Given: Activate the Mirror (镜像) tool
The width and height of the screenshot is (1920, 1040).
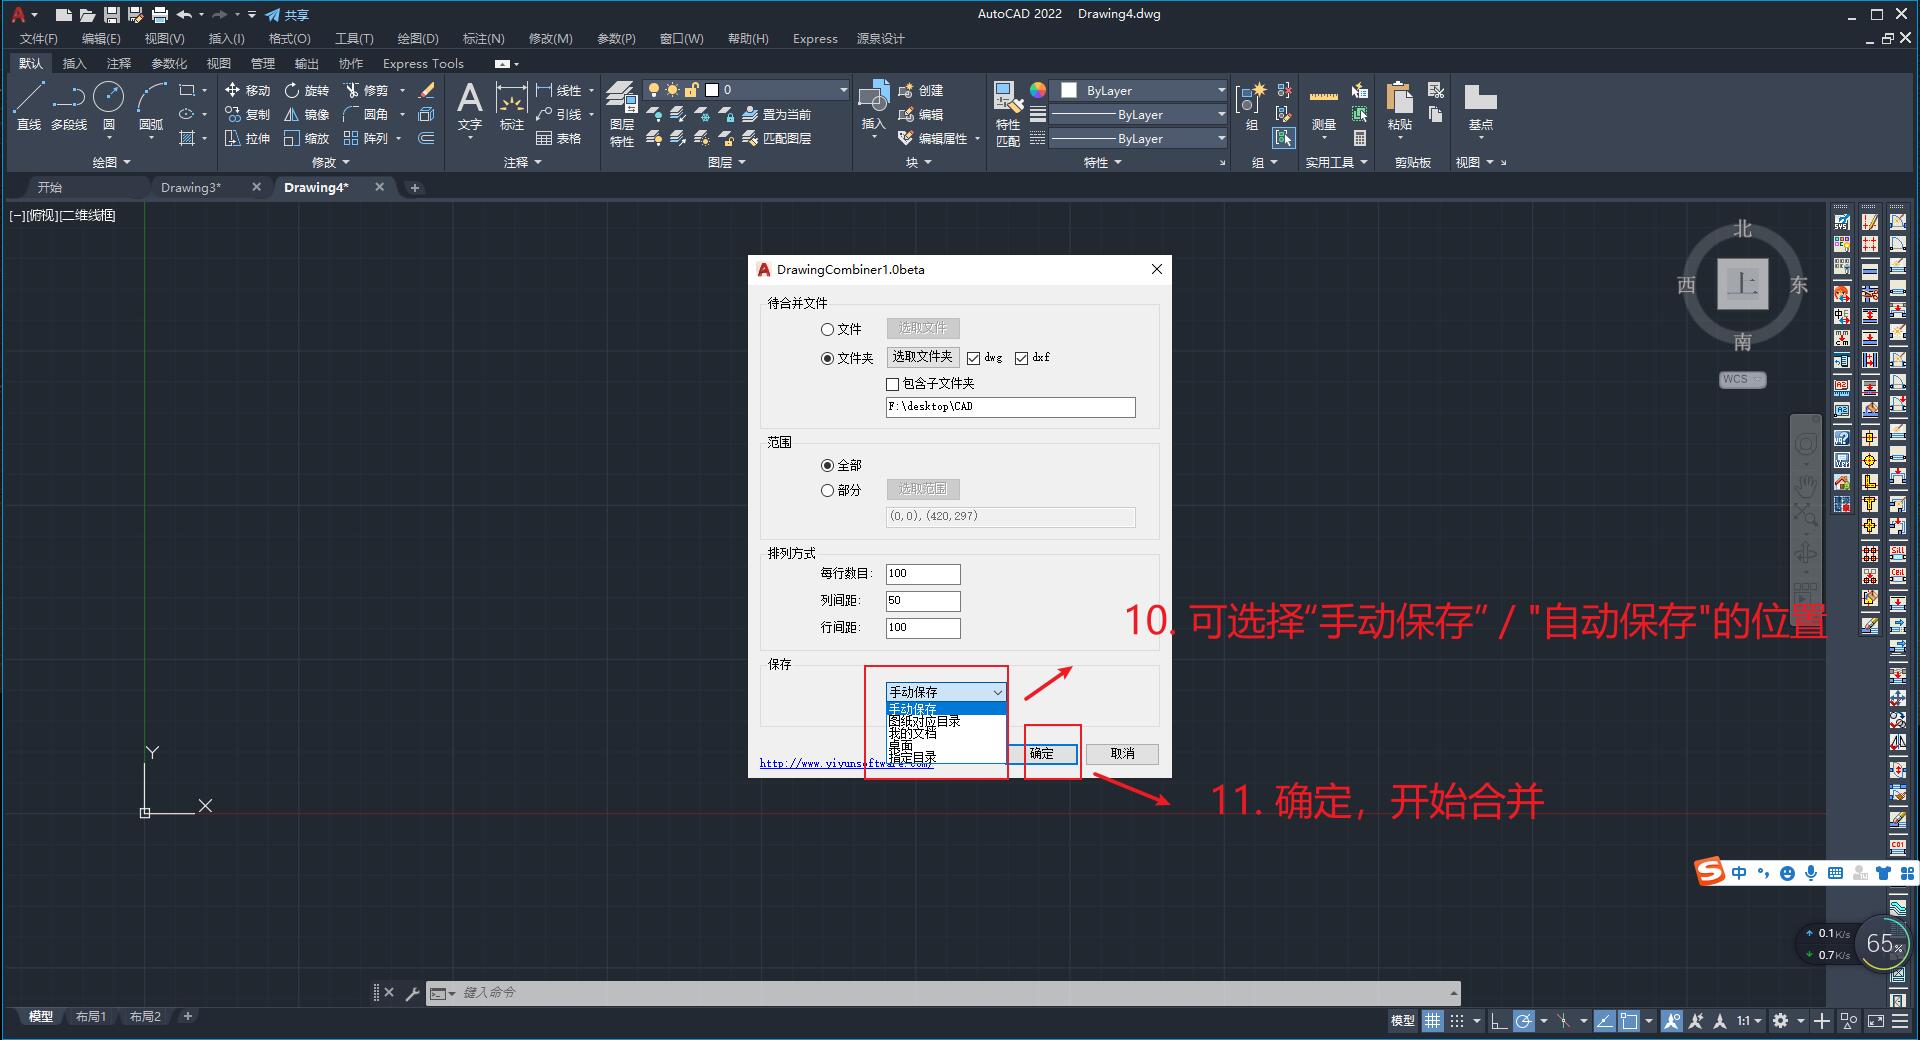Looking at the screenshot, I should (306, 114).
